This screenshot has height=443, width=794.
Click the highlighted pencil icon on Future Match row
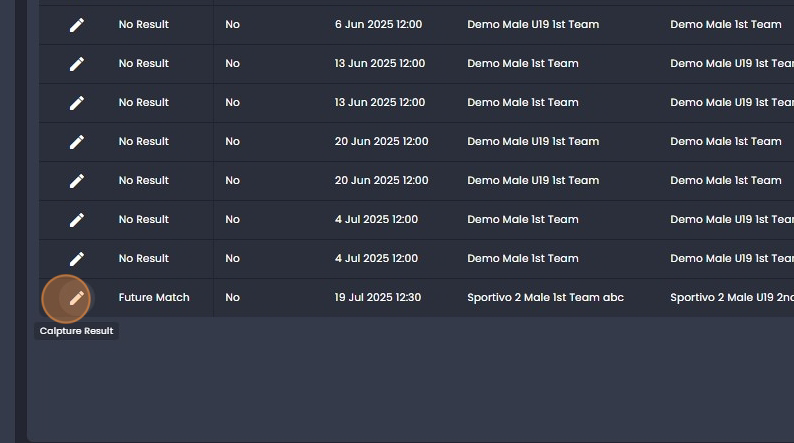[x=77, y=298]
